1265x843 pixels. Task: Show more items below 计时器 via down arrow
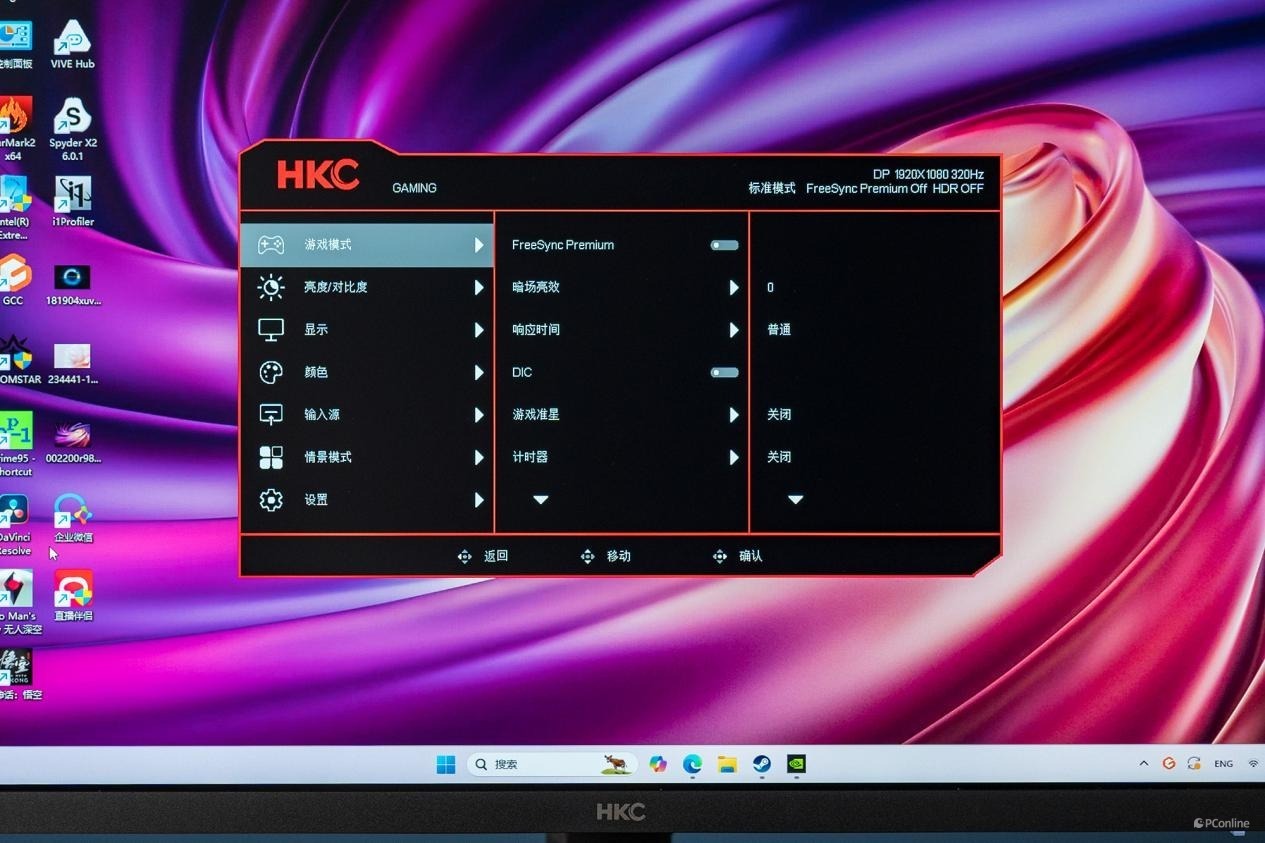click(x=541, y=500)
